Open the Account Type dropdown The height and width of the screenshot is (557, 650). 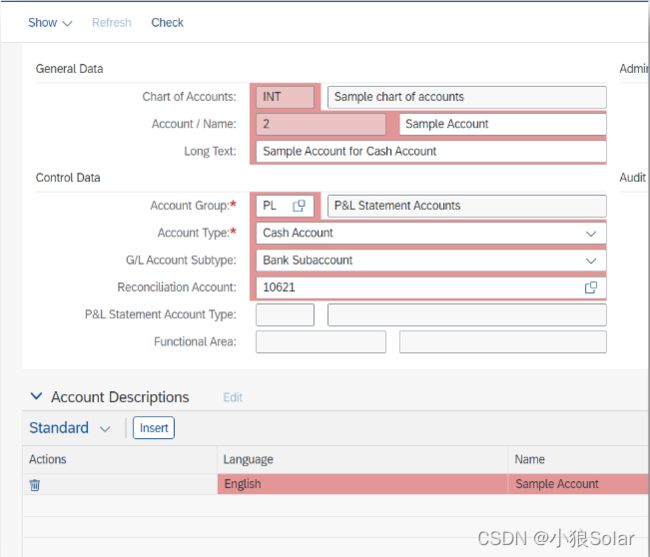(591, 233)
